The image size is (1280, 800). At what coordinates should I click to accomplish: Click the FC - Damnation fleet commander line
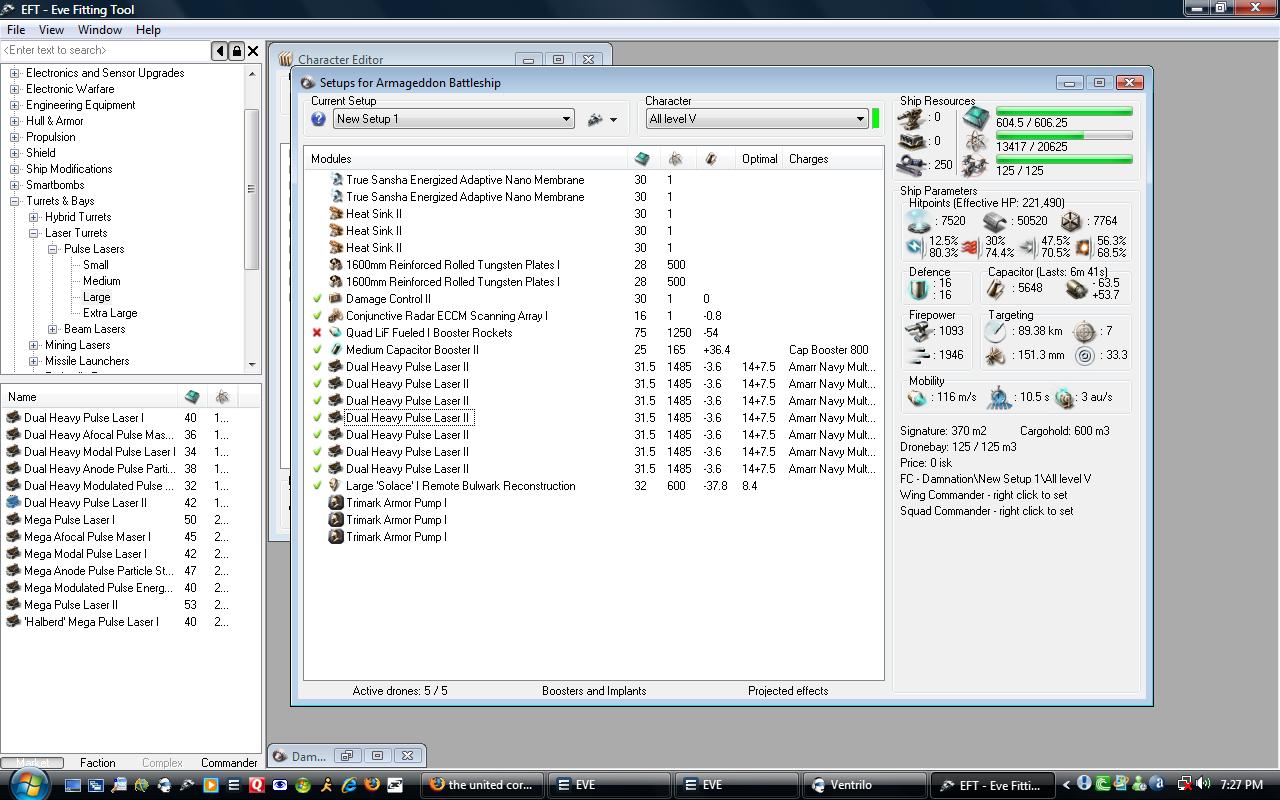pyautogui.click(x=996, y=479)
